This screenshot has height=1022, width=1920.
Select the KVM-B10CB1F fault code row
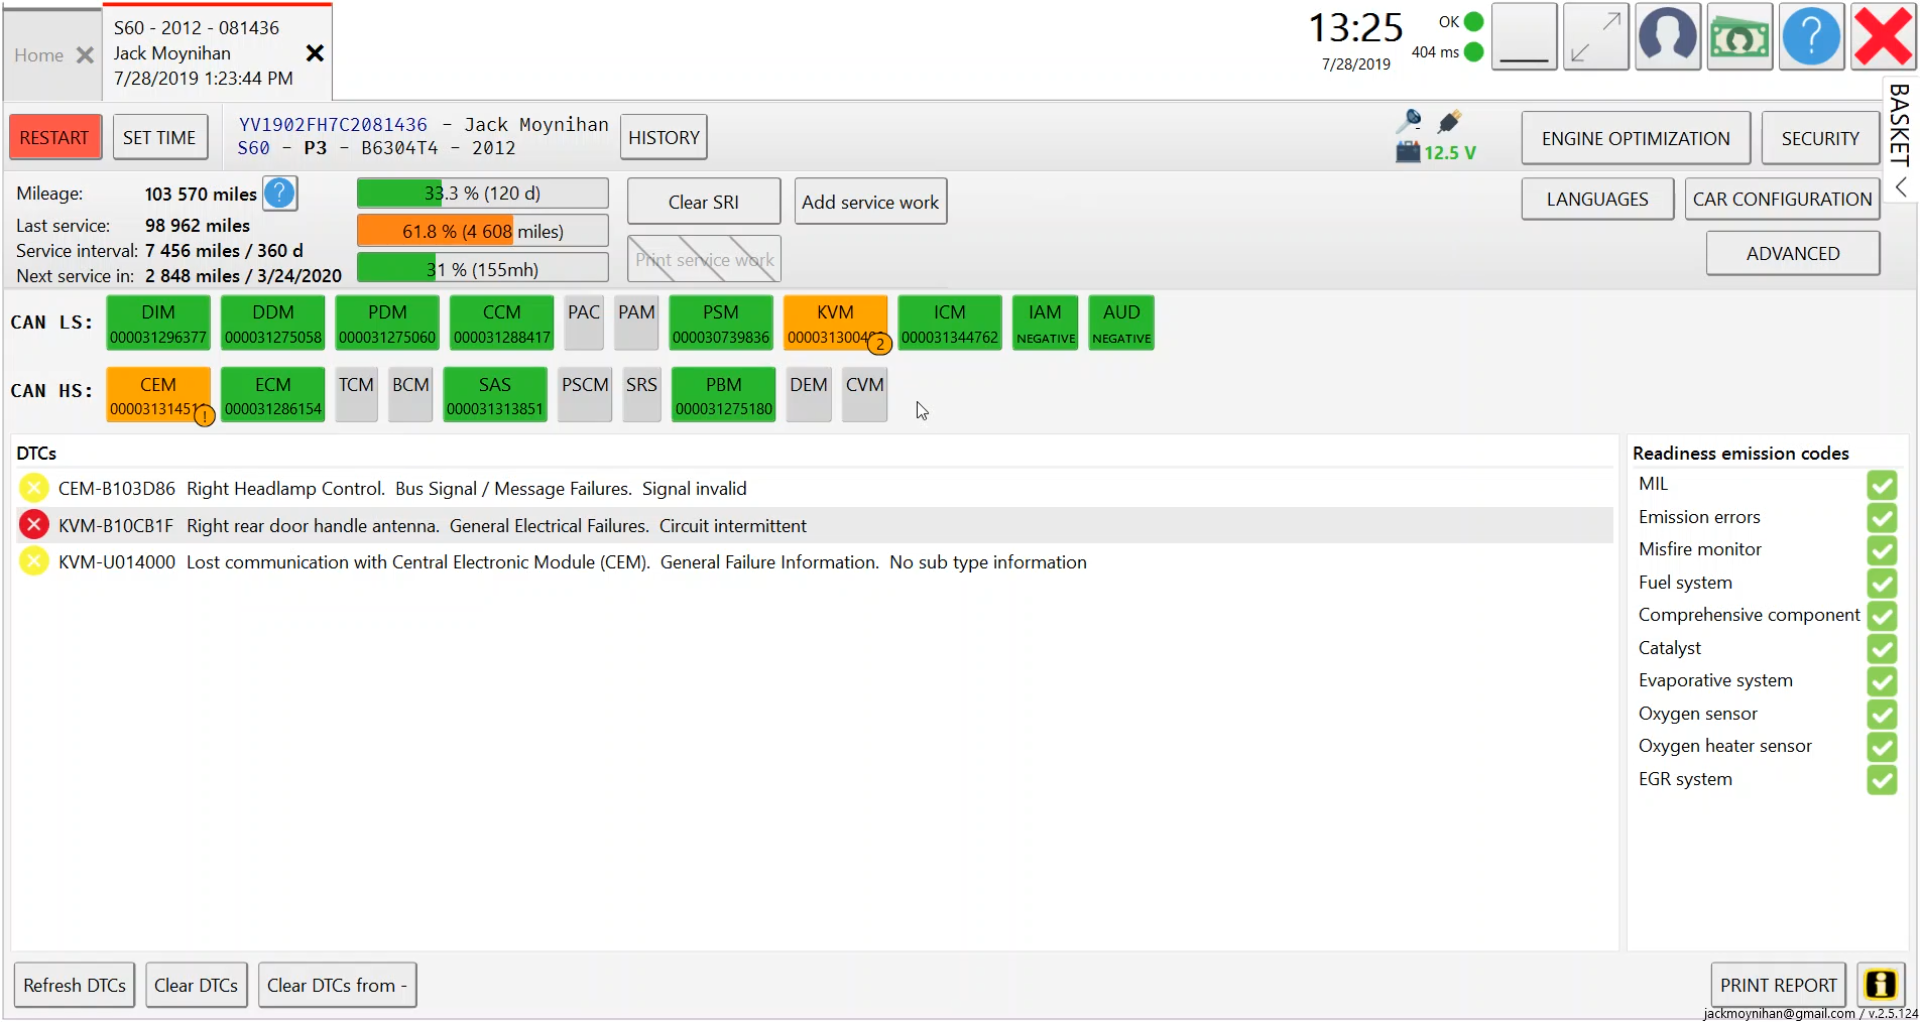(x=813, y=525)
